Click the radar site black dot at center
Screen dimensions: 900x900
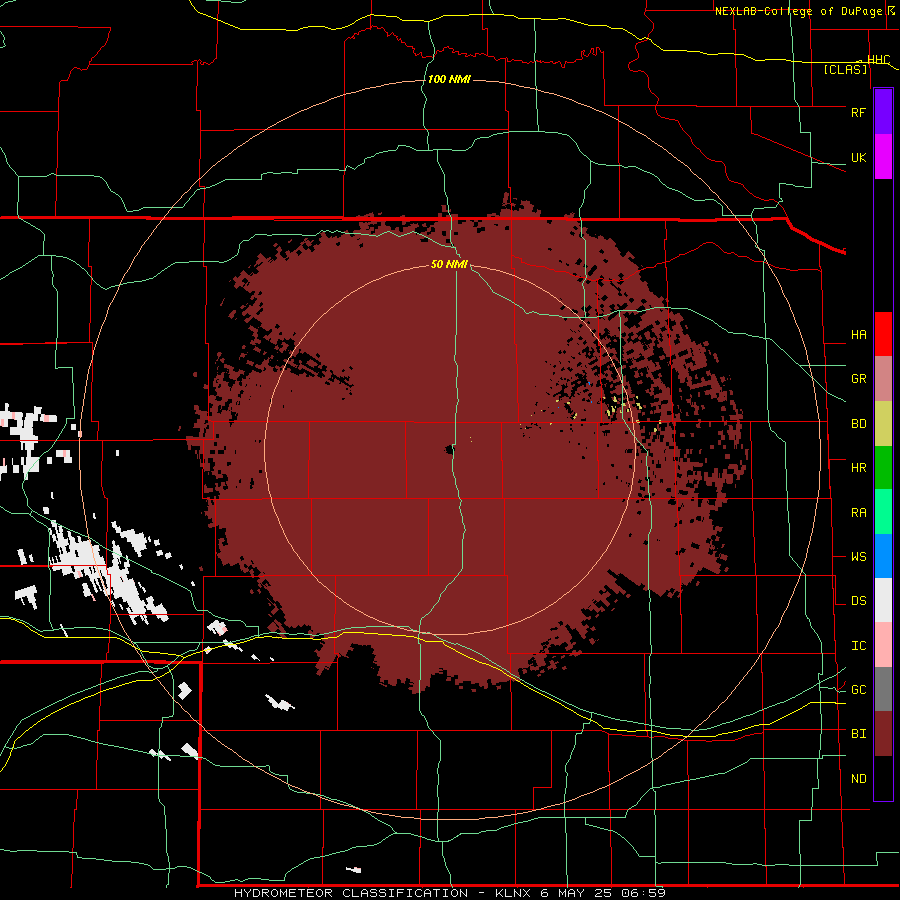[449, 450]
